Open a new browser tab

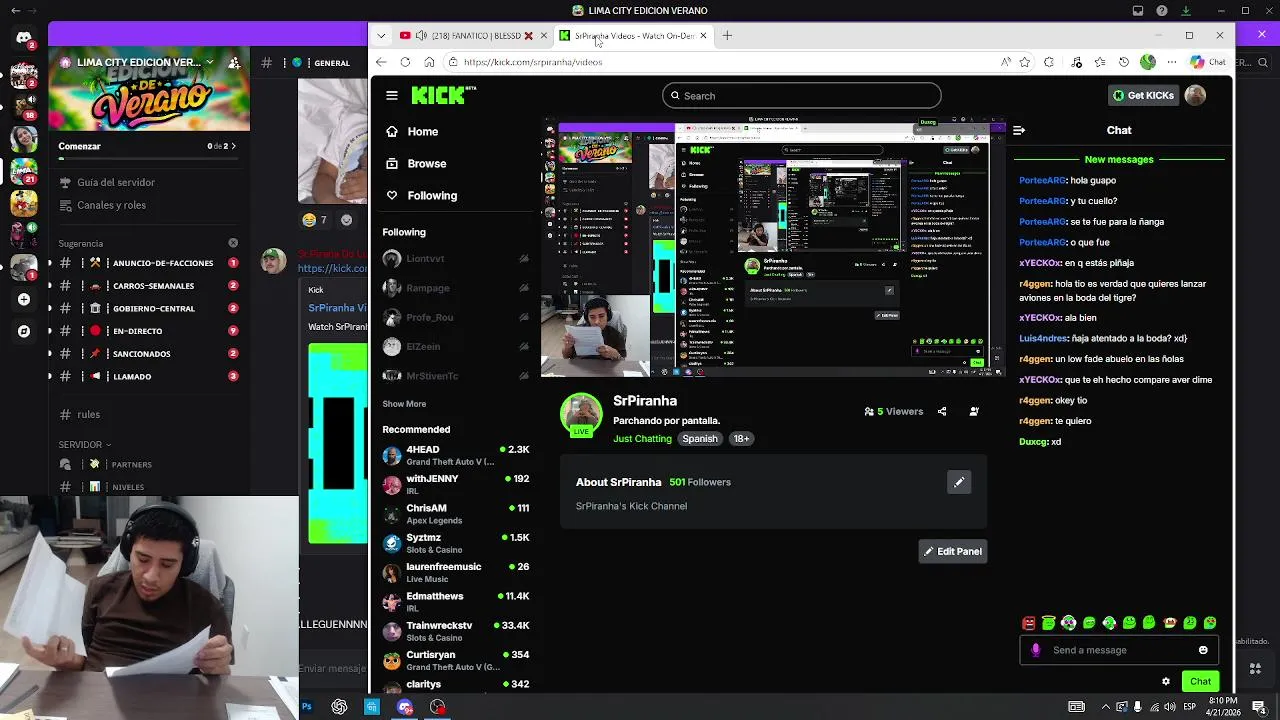pyautogui.click(x=727, y=36)
